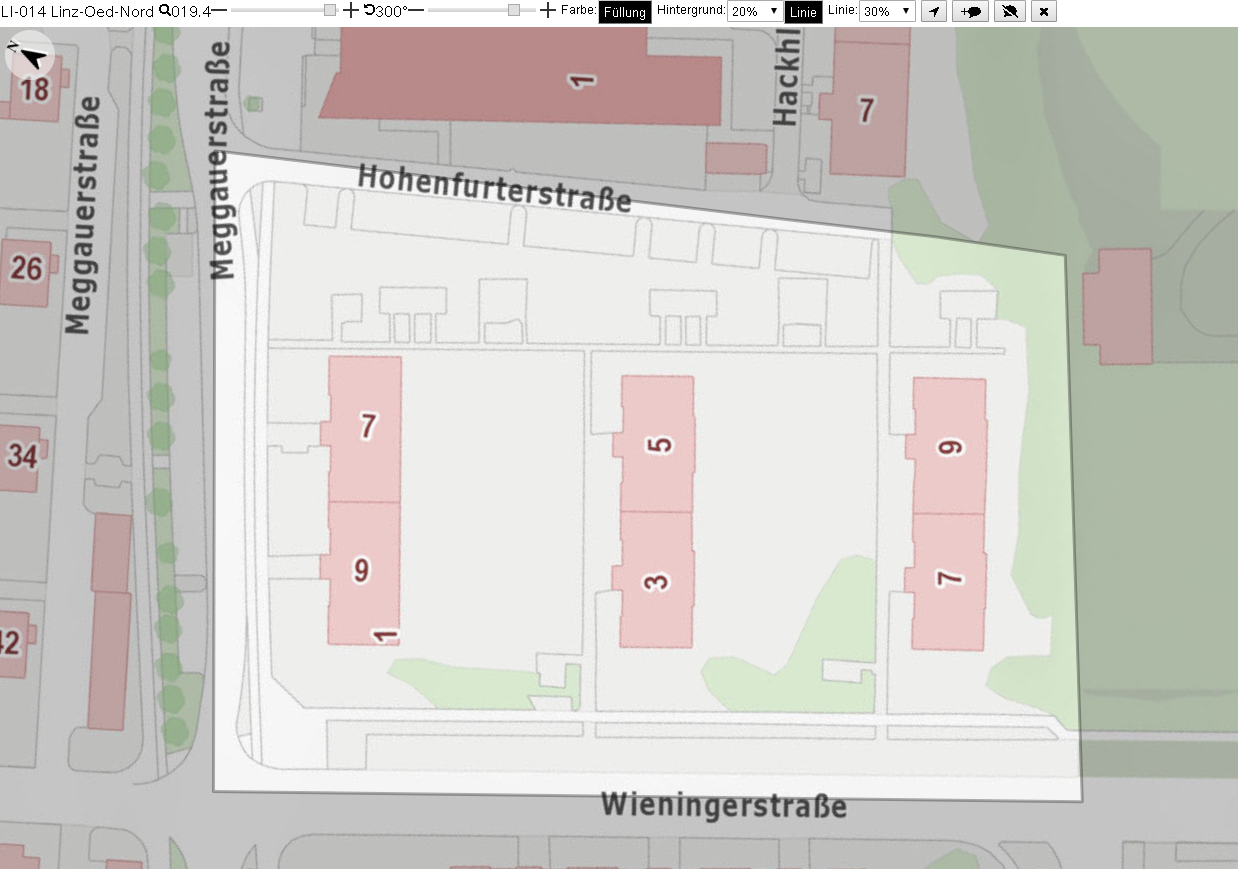This screenshot has height=869, width=1238.
Task: Click the rotation reset arrow icon
Action: [369, 11]
